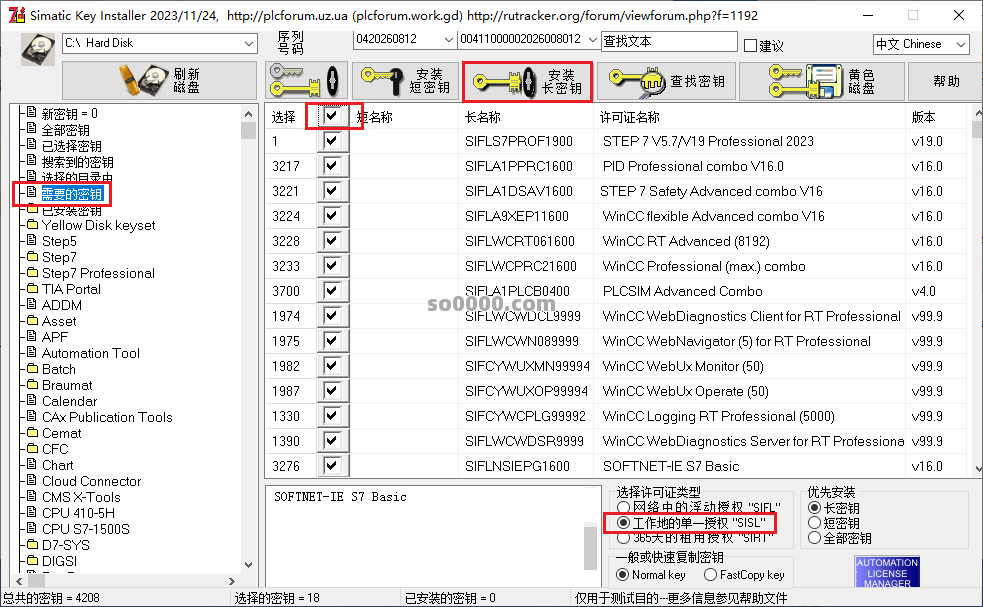Uncheck the checkbox for row 3221
Screen dimensions: 983x607
(332, 191)
